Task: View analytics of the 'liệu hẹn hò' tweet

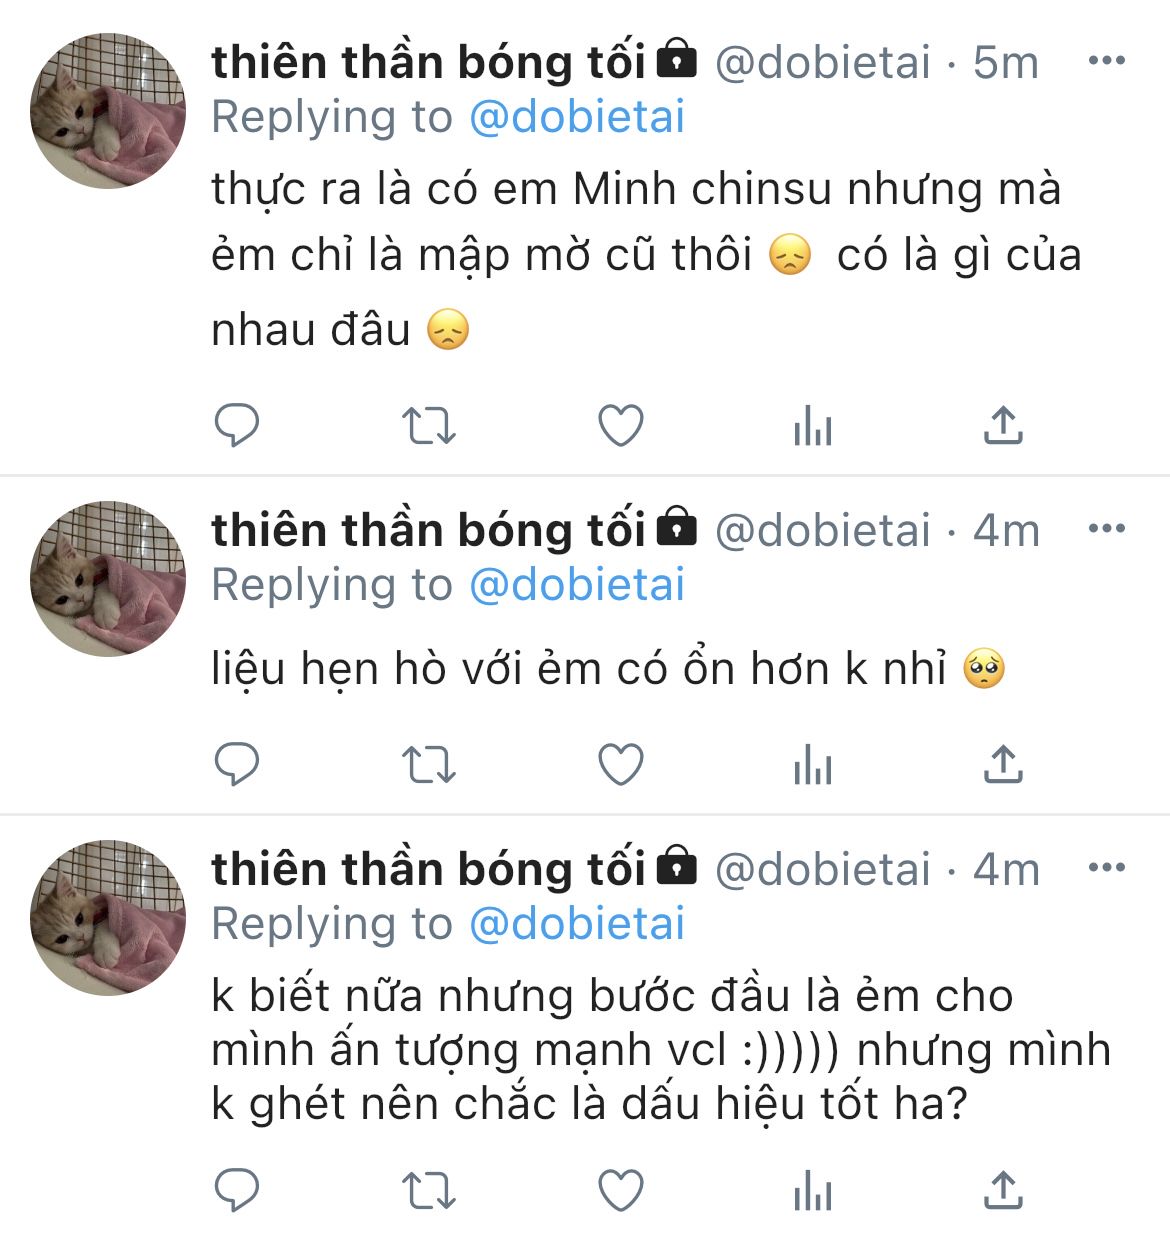Action: pyautogui.click(x=812, y=767)
